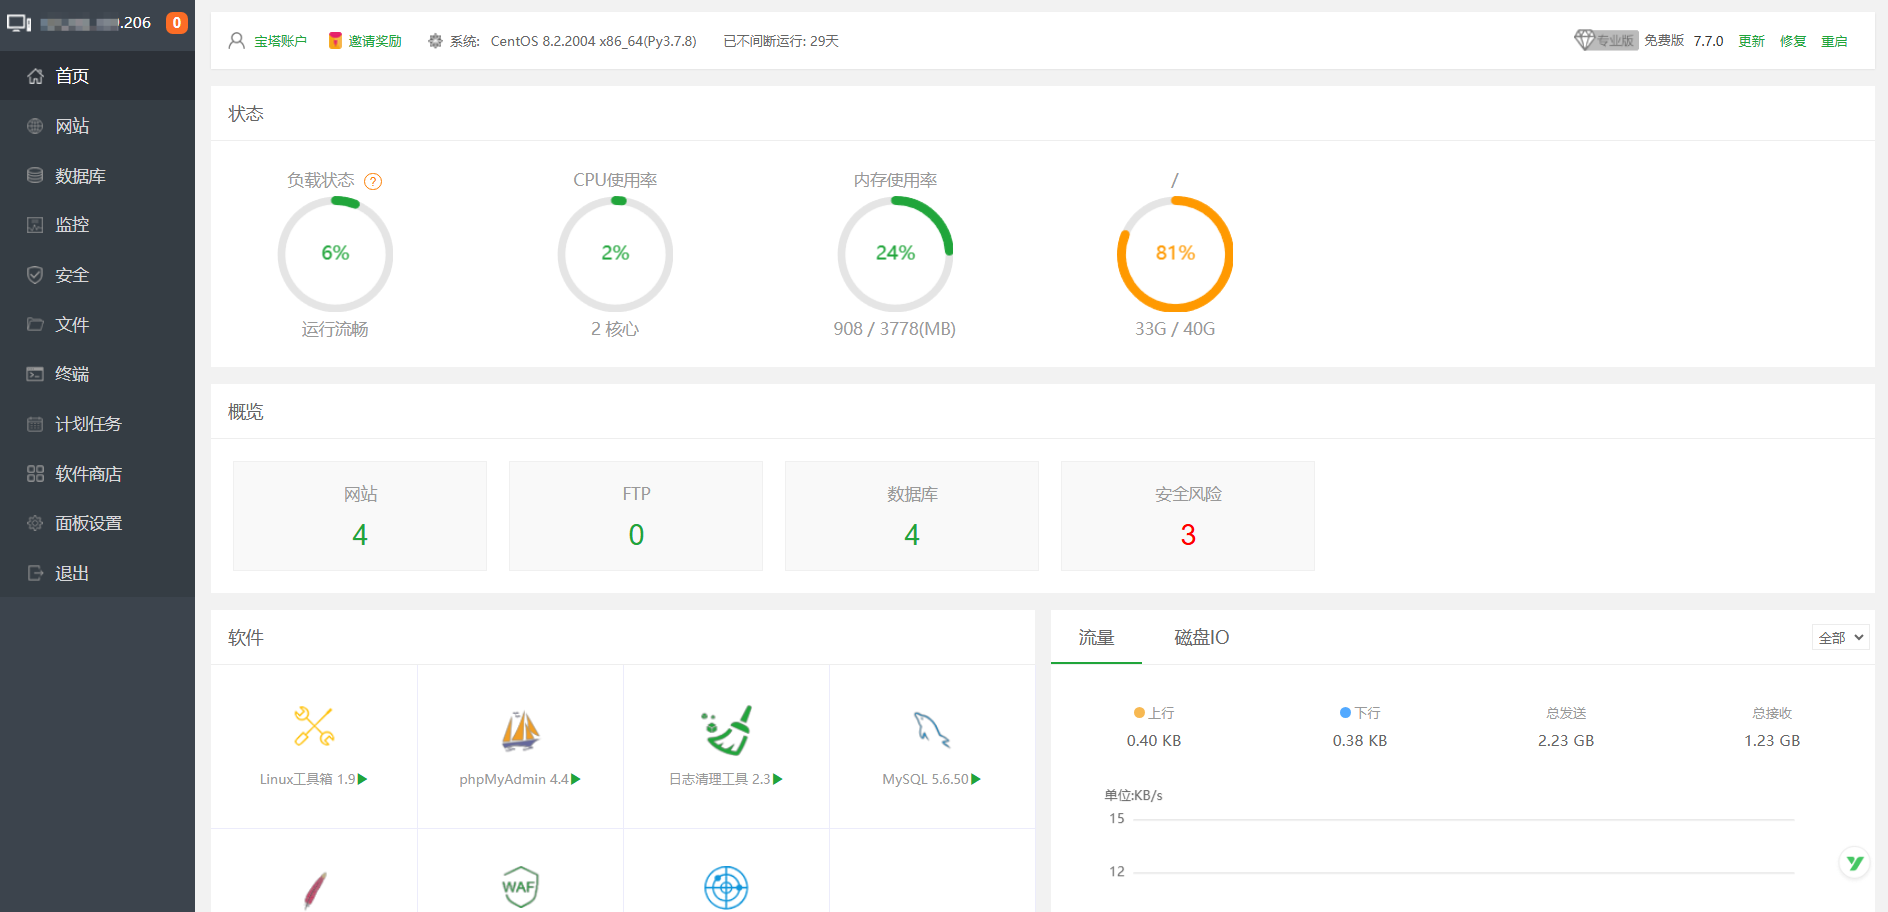Click the 邀请奖励 link
The image size is (1888, 912).
375,41
